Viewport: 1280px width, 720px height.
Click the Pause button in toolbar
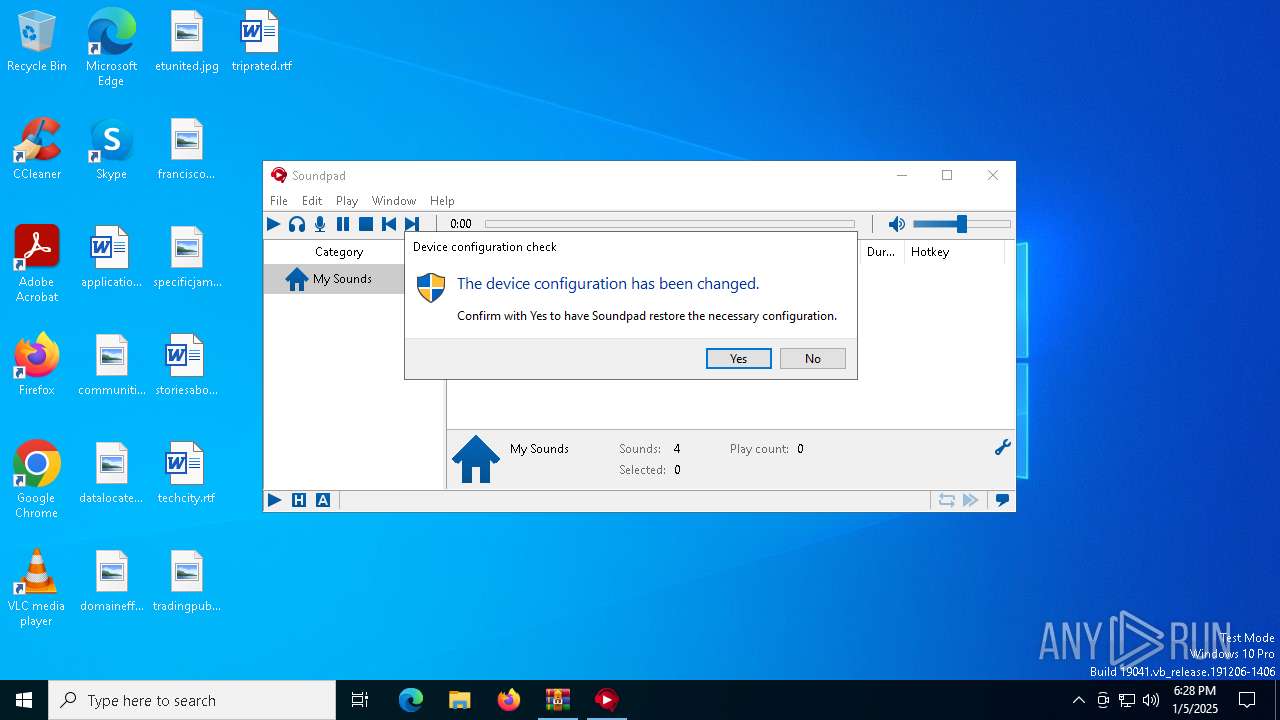click(x=343, y=224)
